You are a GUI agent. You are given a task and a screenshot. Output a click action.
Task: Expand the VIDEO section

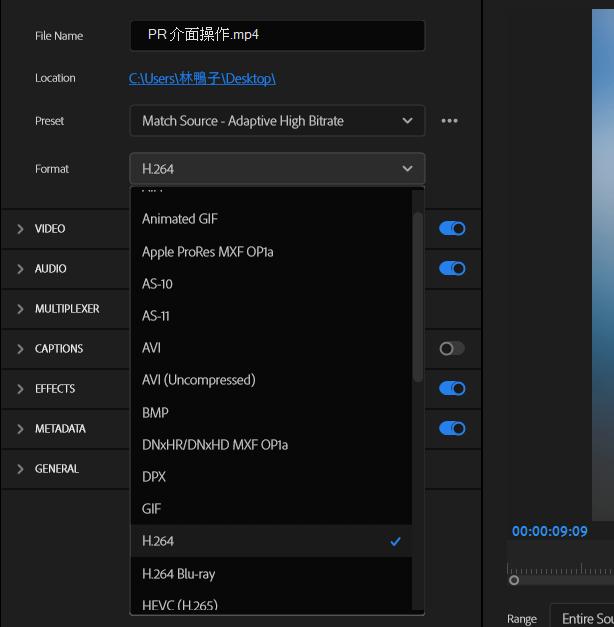20,229
